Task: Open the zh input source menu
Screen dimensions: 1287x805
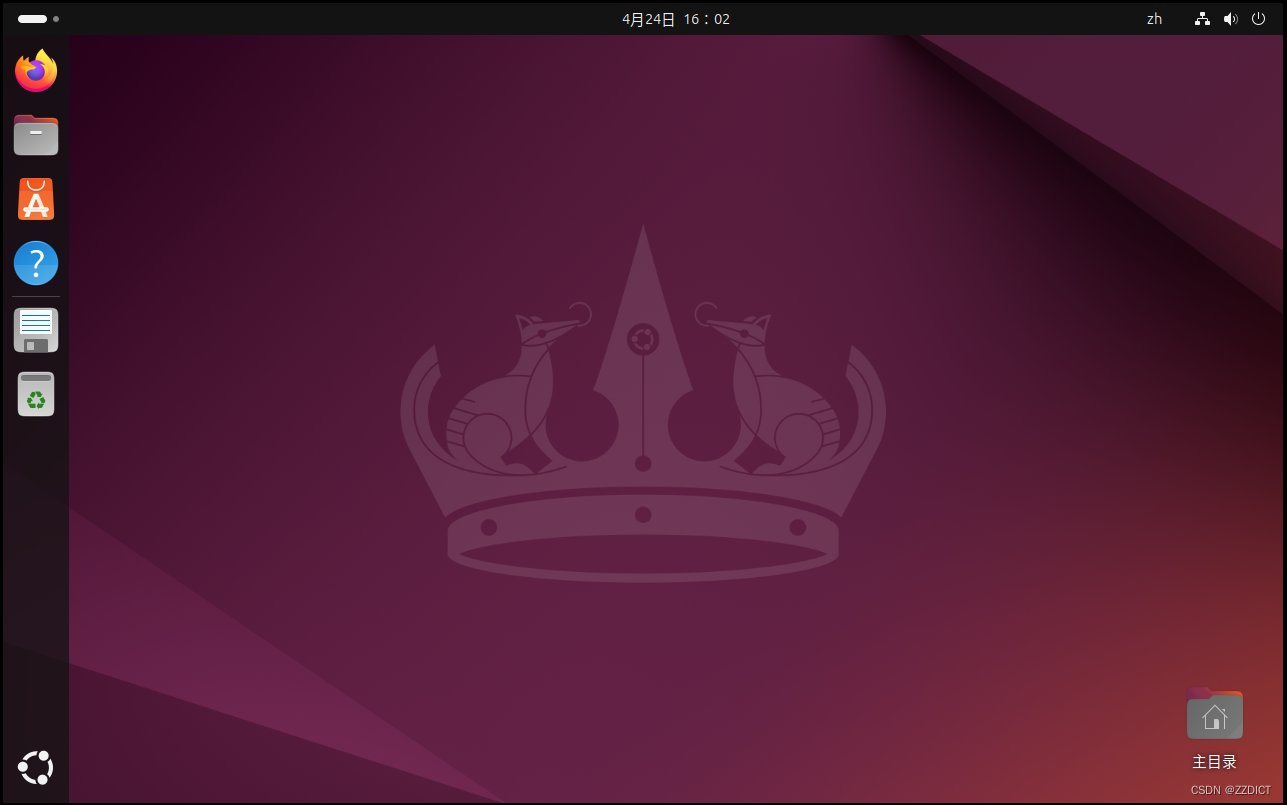Action: click(x=1154, y=19)
